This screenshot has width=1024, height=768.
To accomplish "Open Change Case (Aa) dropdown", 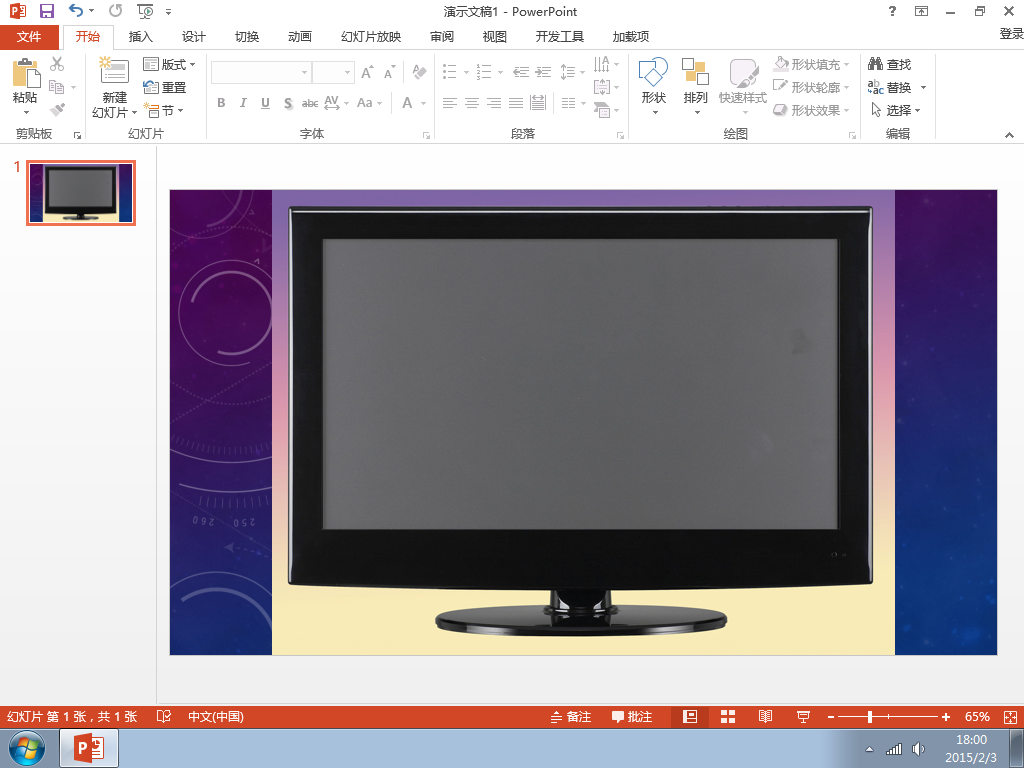I will coord(369,103).
